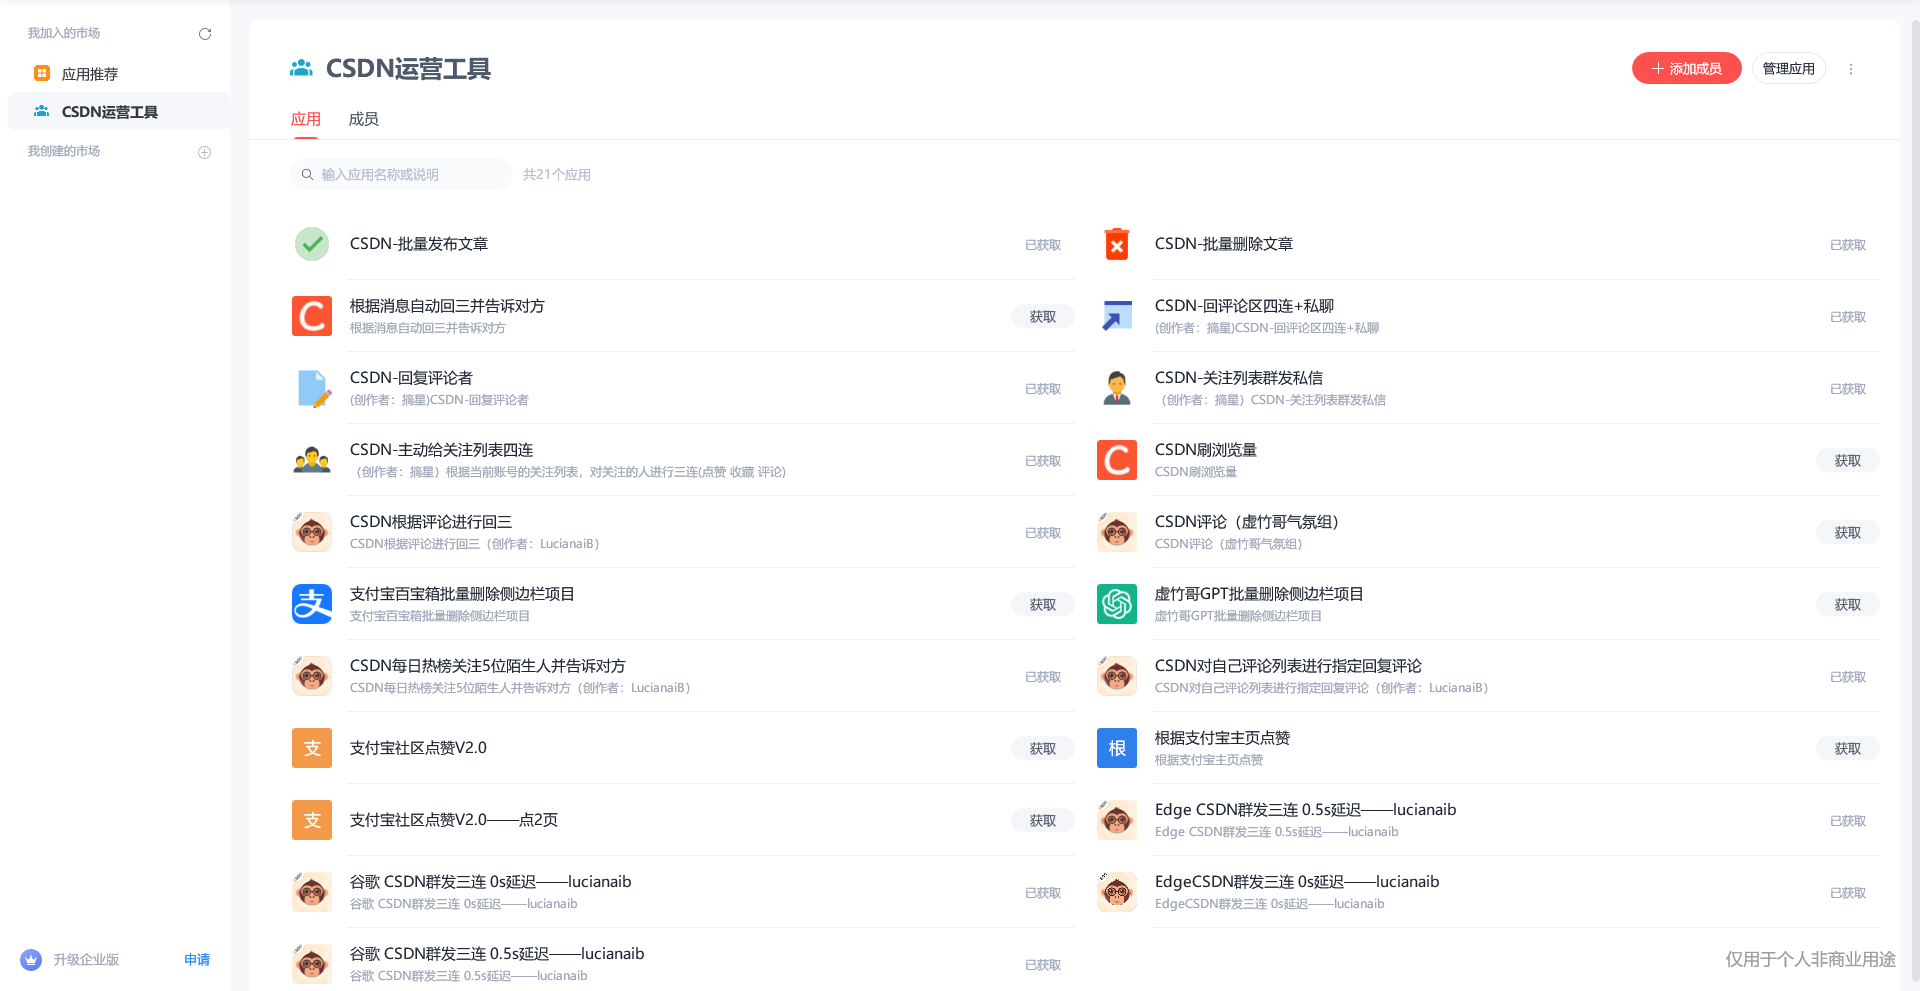Open the CSDN-主动给关注列表四连 app title

(442, 450)
